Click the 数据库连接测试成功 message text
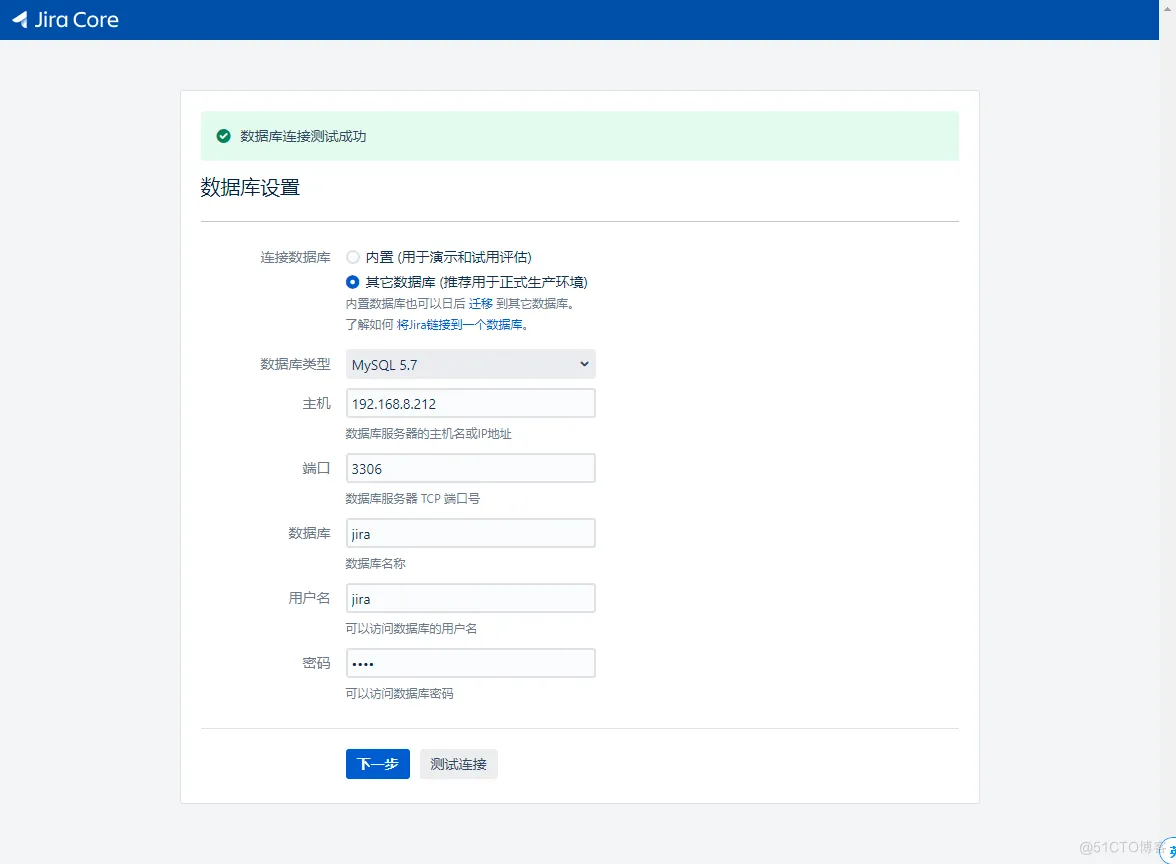The height and width of the screenshot is (864, 1176). point(303,136)
